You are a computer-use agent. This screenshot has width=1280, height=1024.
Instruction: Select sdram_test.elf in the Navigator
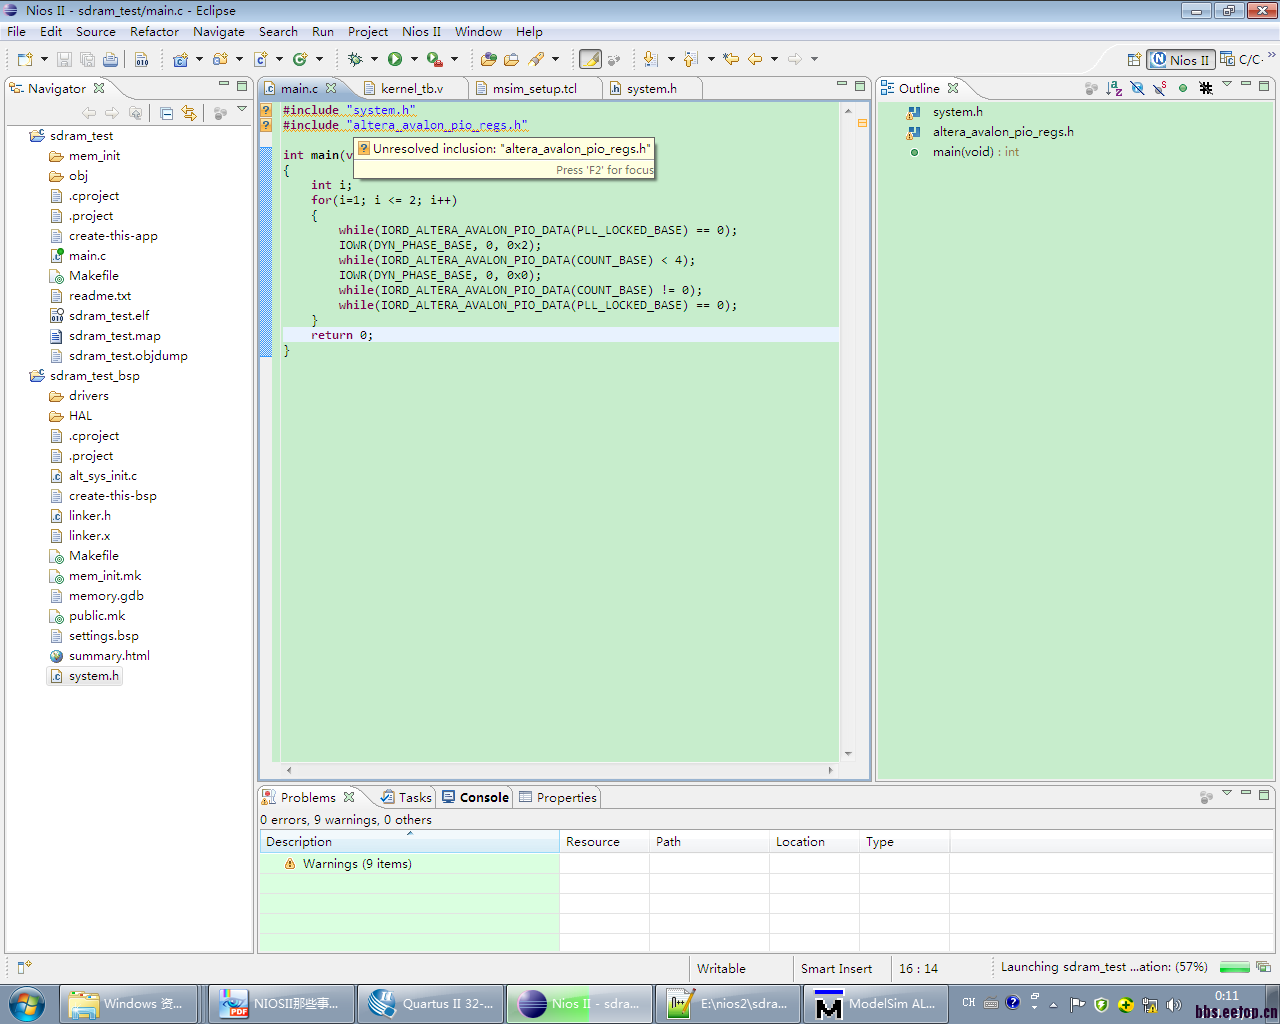click(x=109, y=316)
